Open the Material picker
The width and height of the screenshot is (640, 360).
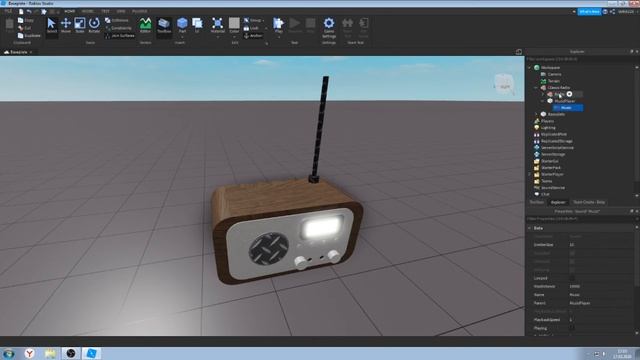pyautogui.click(x=218, y=25)
